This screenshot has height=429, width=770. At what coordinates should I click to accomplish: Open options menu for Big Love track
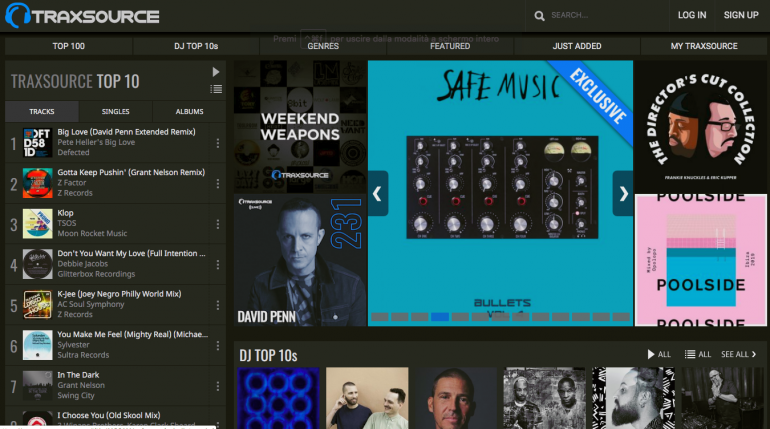pyautogui.click(x=218, y=143)
